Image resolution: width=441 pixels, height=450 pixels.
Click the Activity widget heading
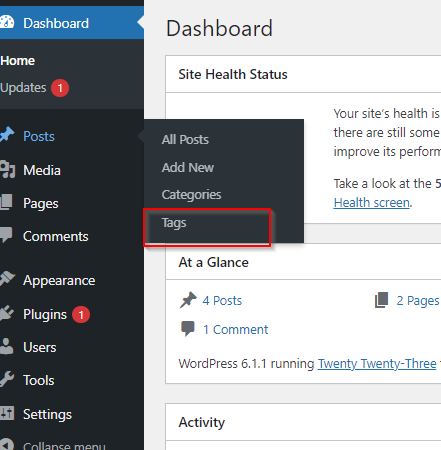202,422
